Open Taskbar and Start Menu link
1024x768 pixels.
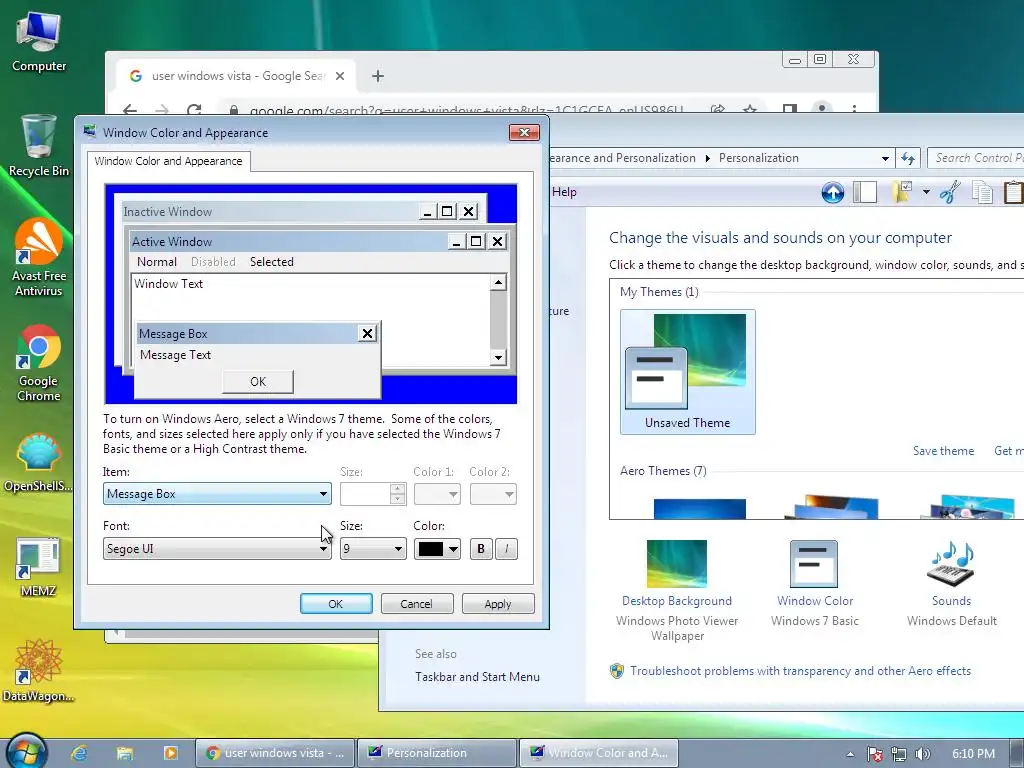click(x=477, y=677)
